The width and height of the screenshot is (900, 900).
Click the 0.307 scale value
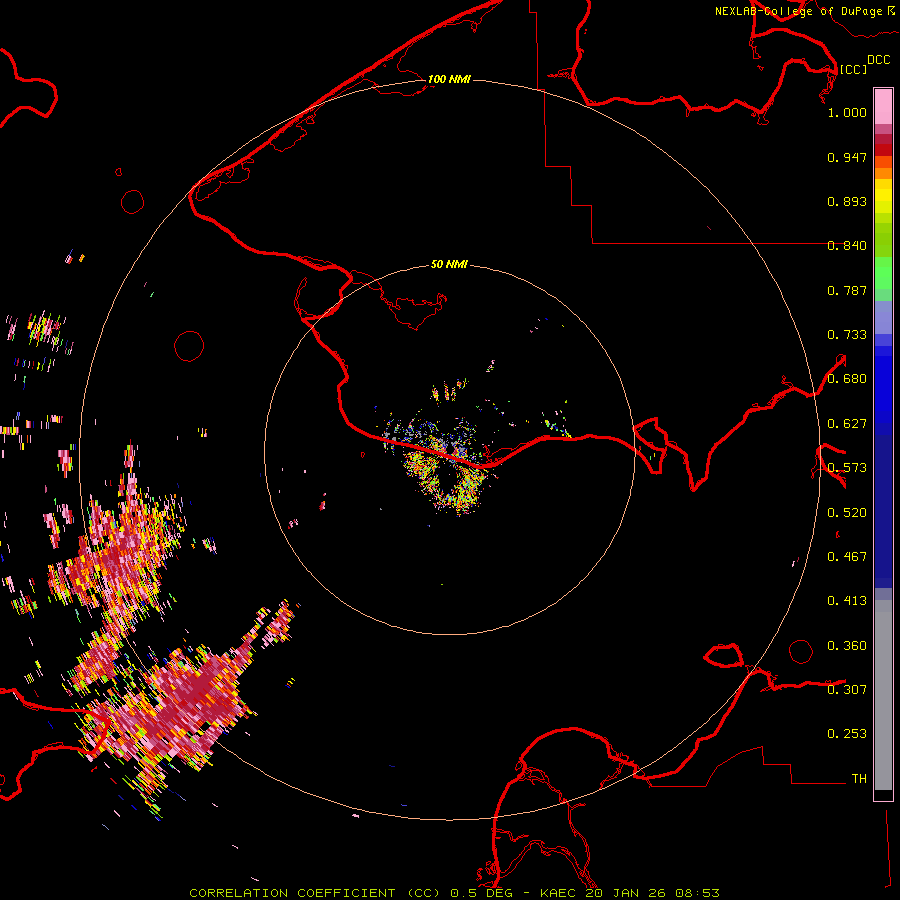pos(847,690)
